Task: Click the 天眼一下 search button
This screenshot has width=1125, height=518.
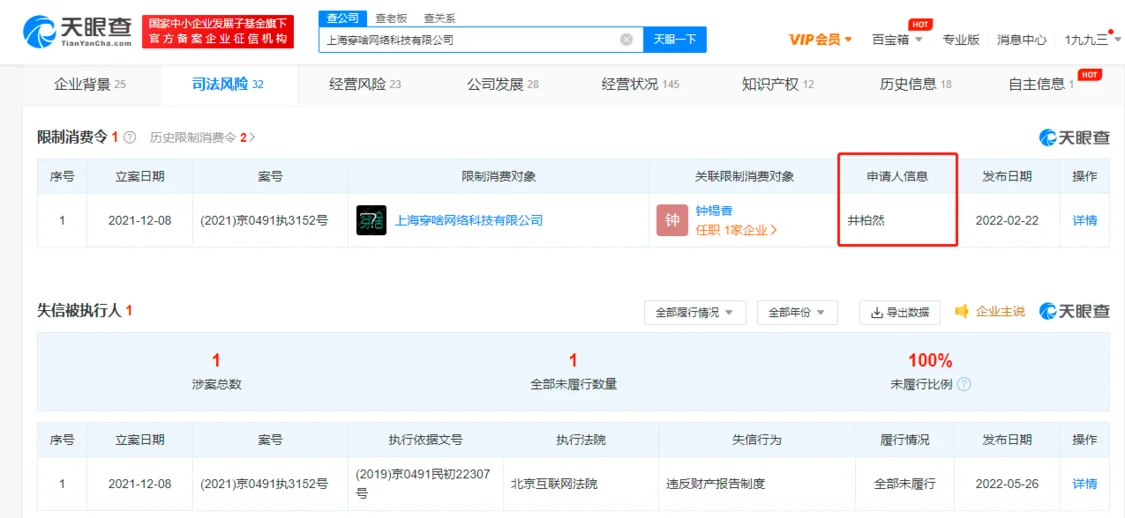Action: click(674, 40)
